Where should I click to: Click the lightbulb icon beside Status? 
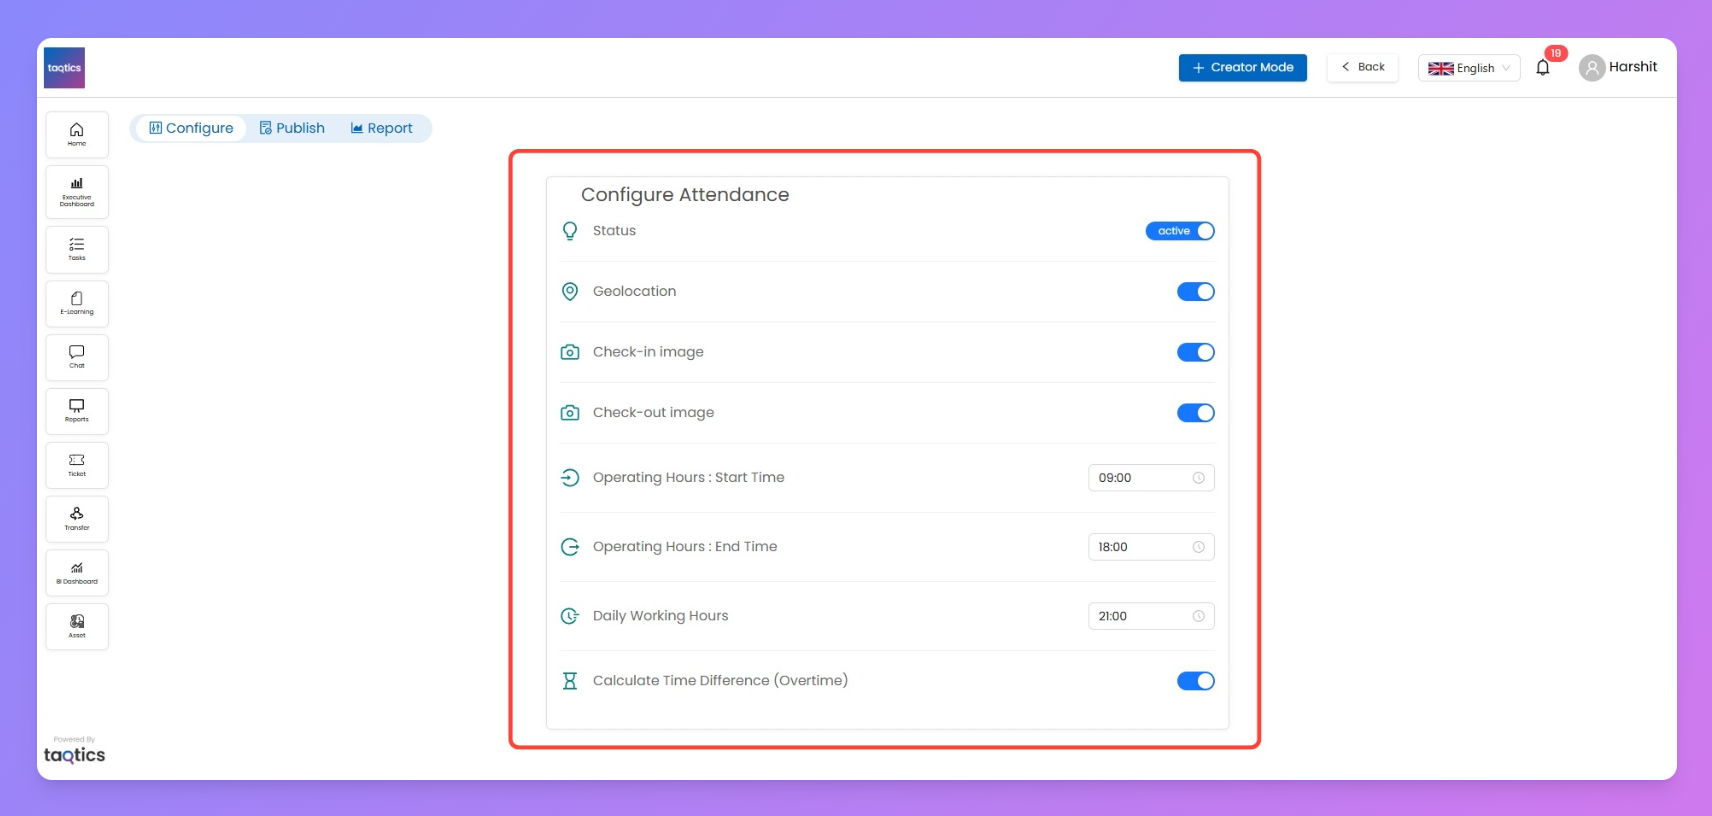[x=570, y=231]
